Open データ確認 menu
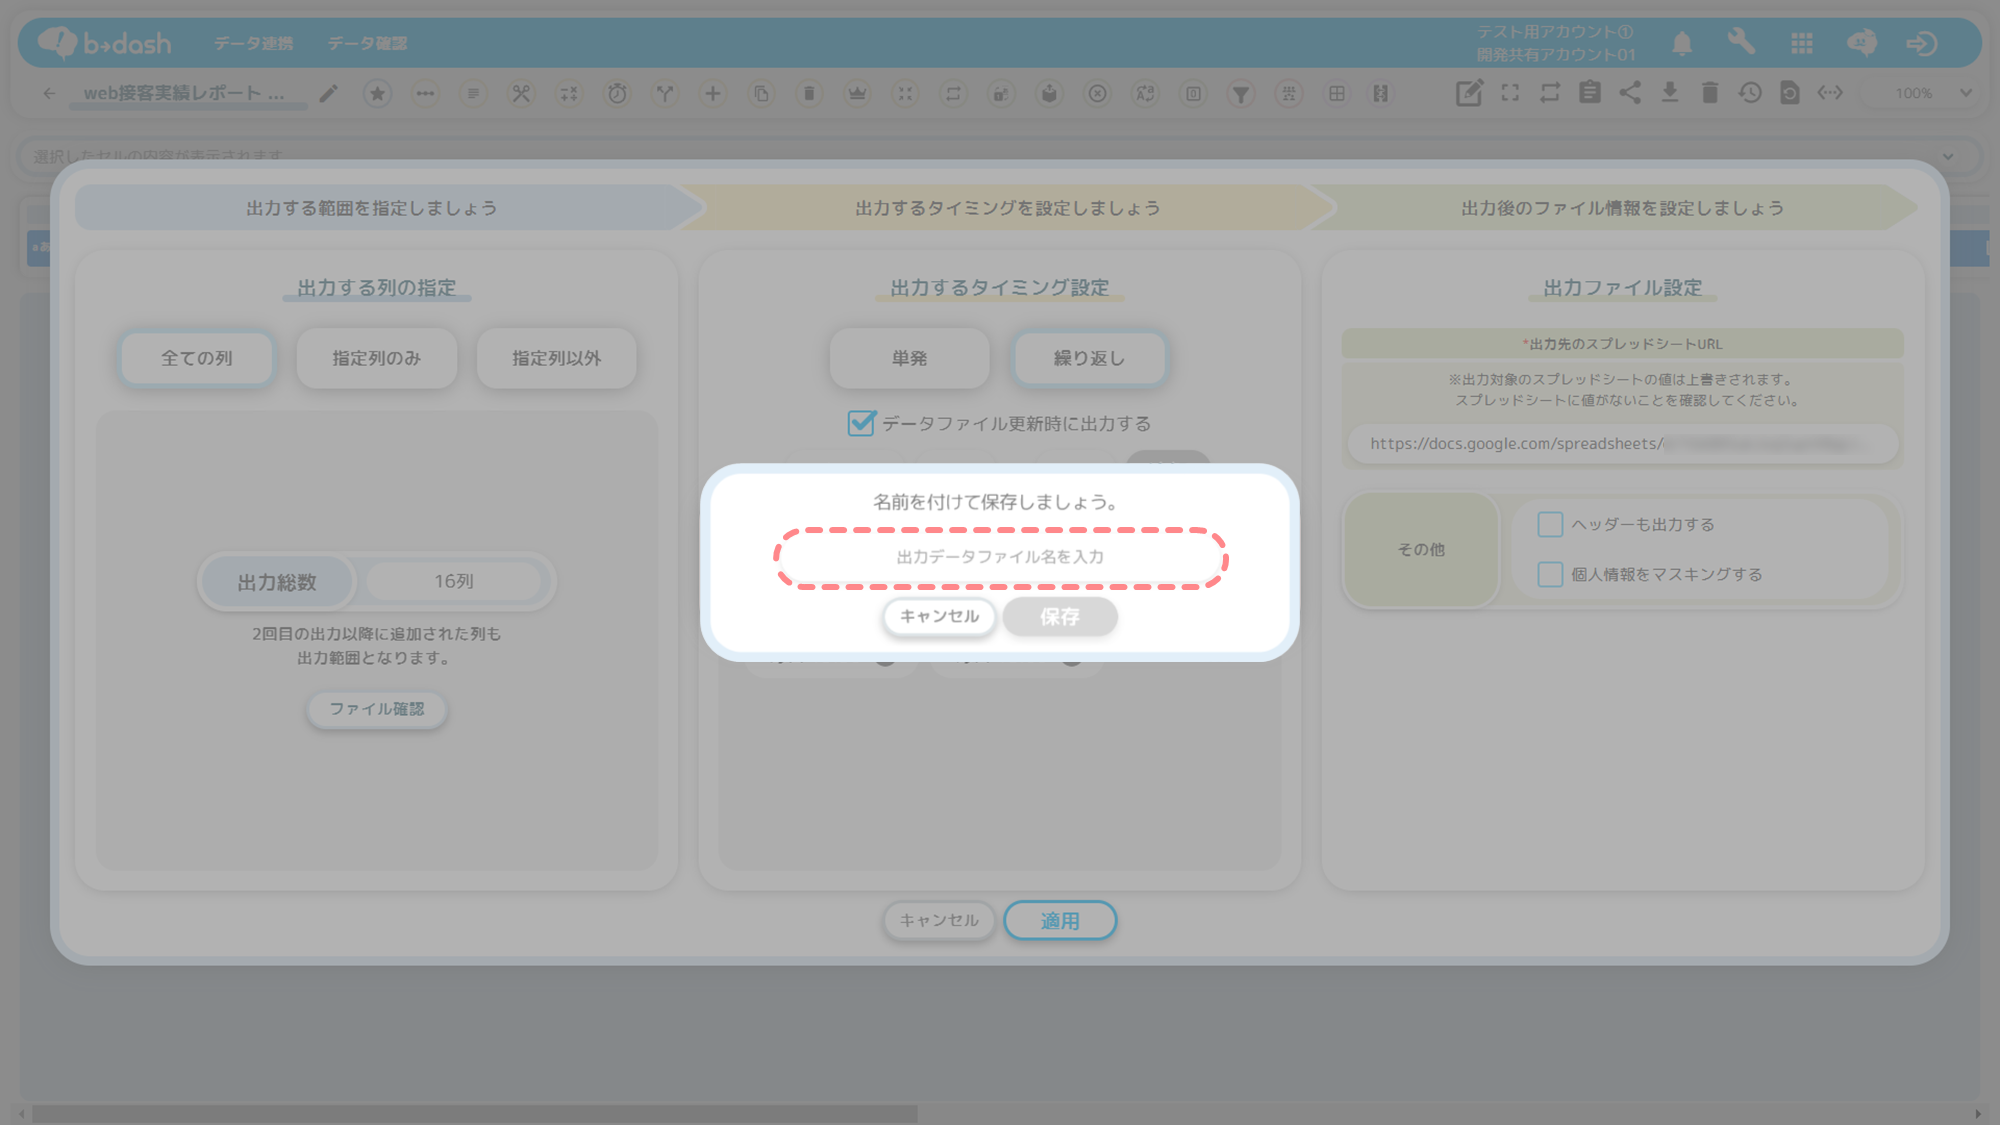2000x1125 pixels. (368, 43)
